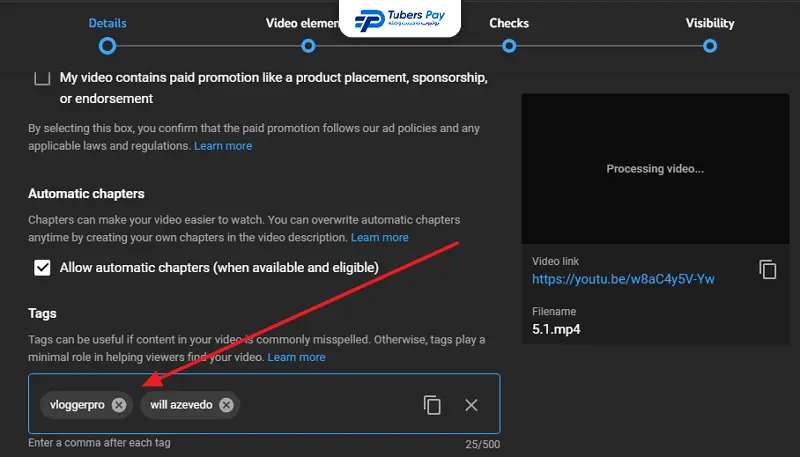Select the Video elements step circle
Screen dimensions: 800x457
pyautogui.click(x=308, y=46)
